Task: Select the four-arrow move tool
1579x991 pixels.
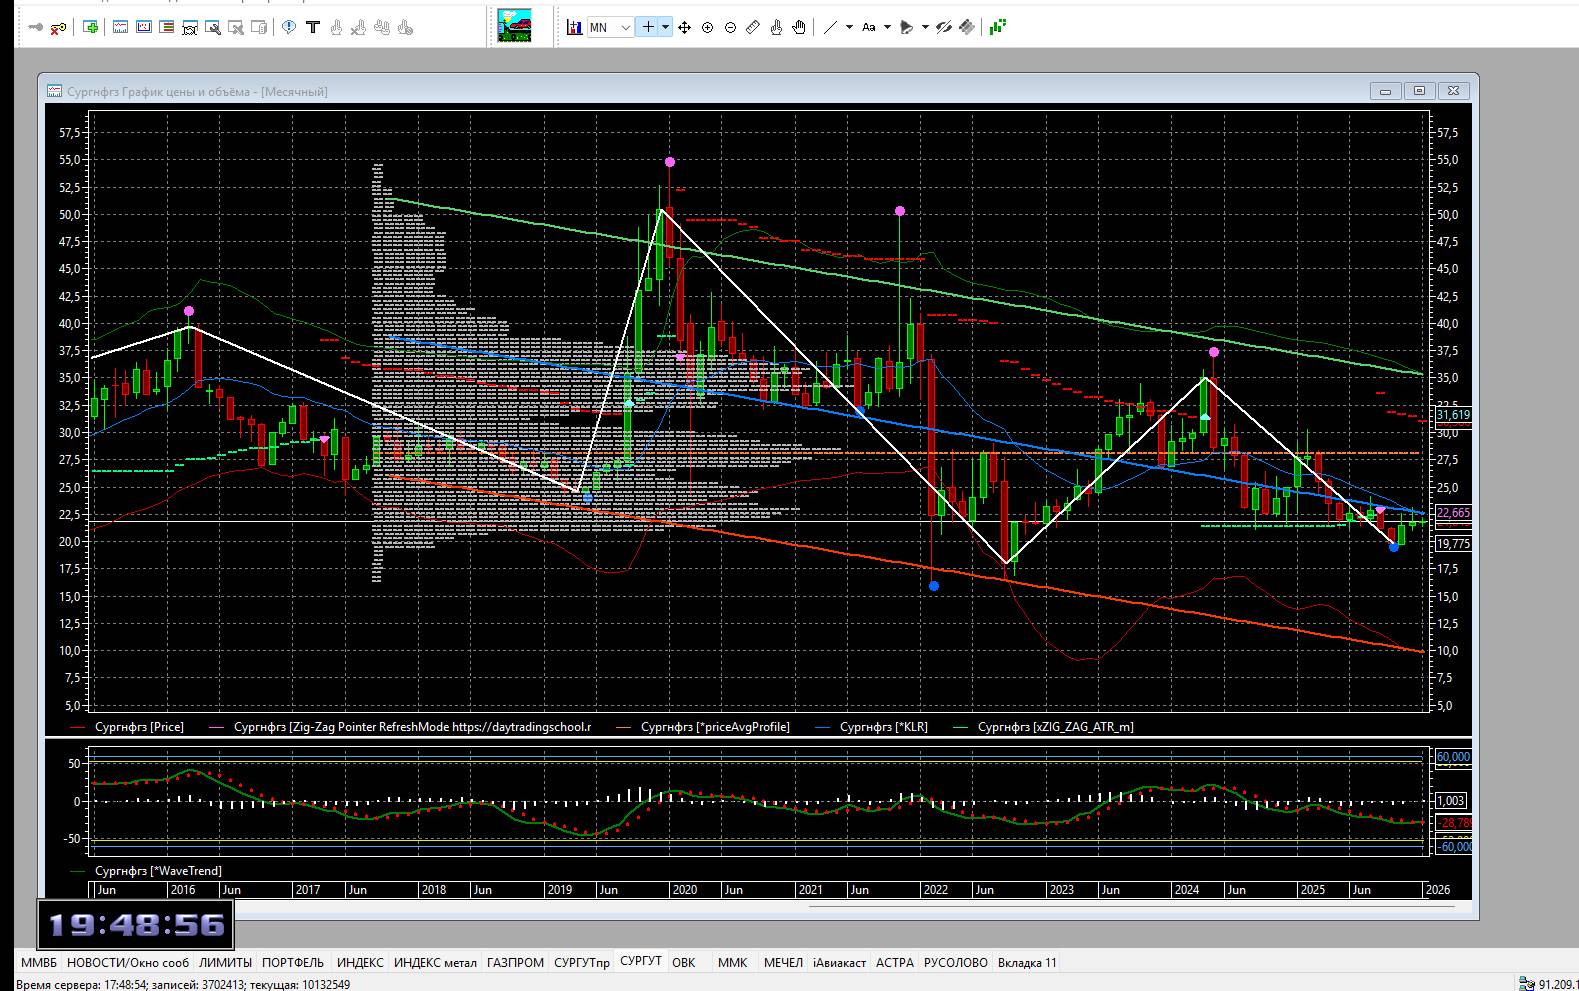Action: (x=684, y=27)
